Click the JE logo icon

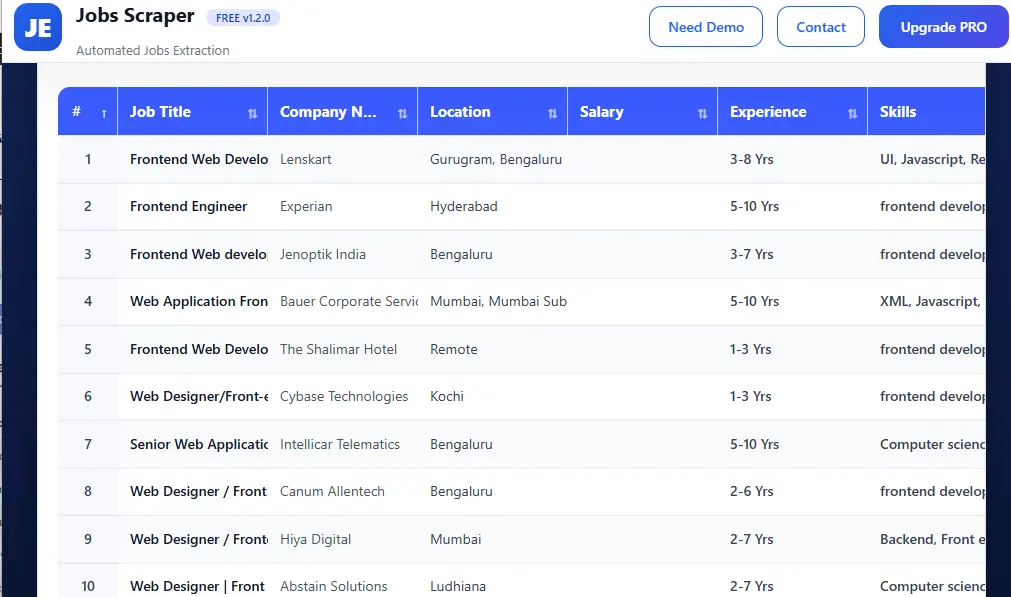tap(37, 27)
